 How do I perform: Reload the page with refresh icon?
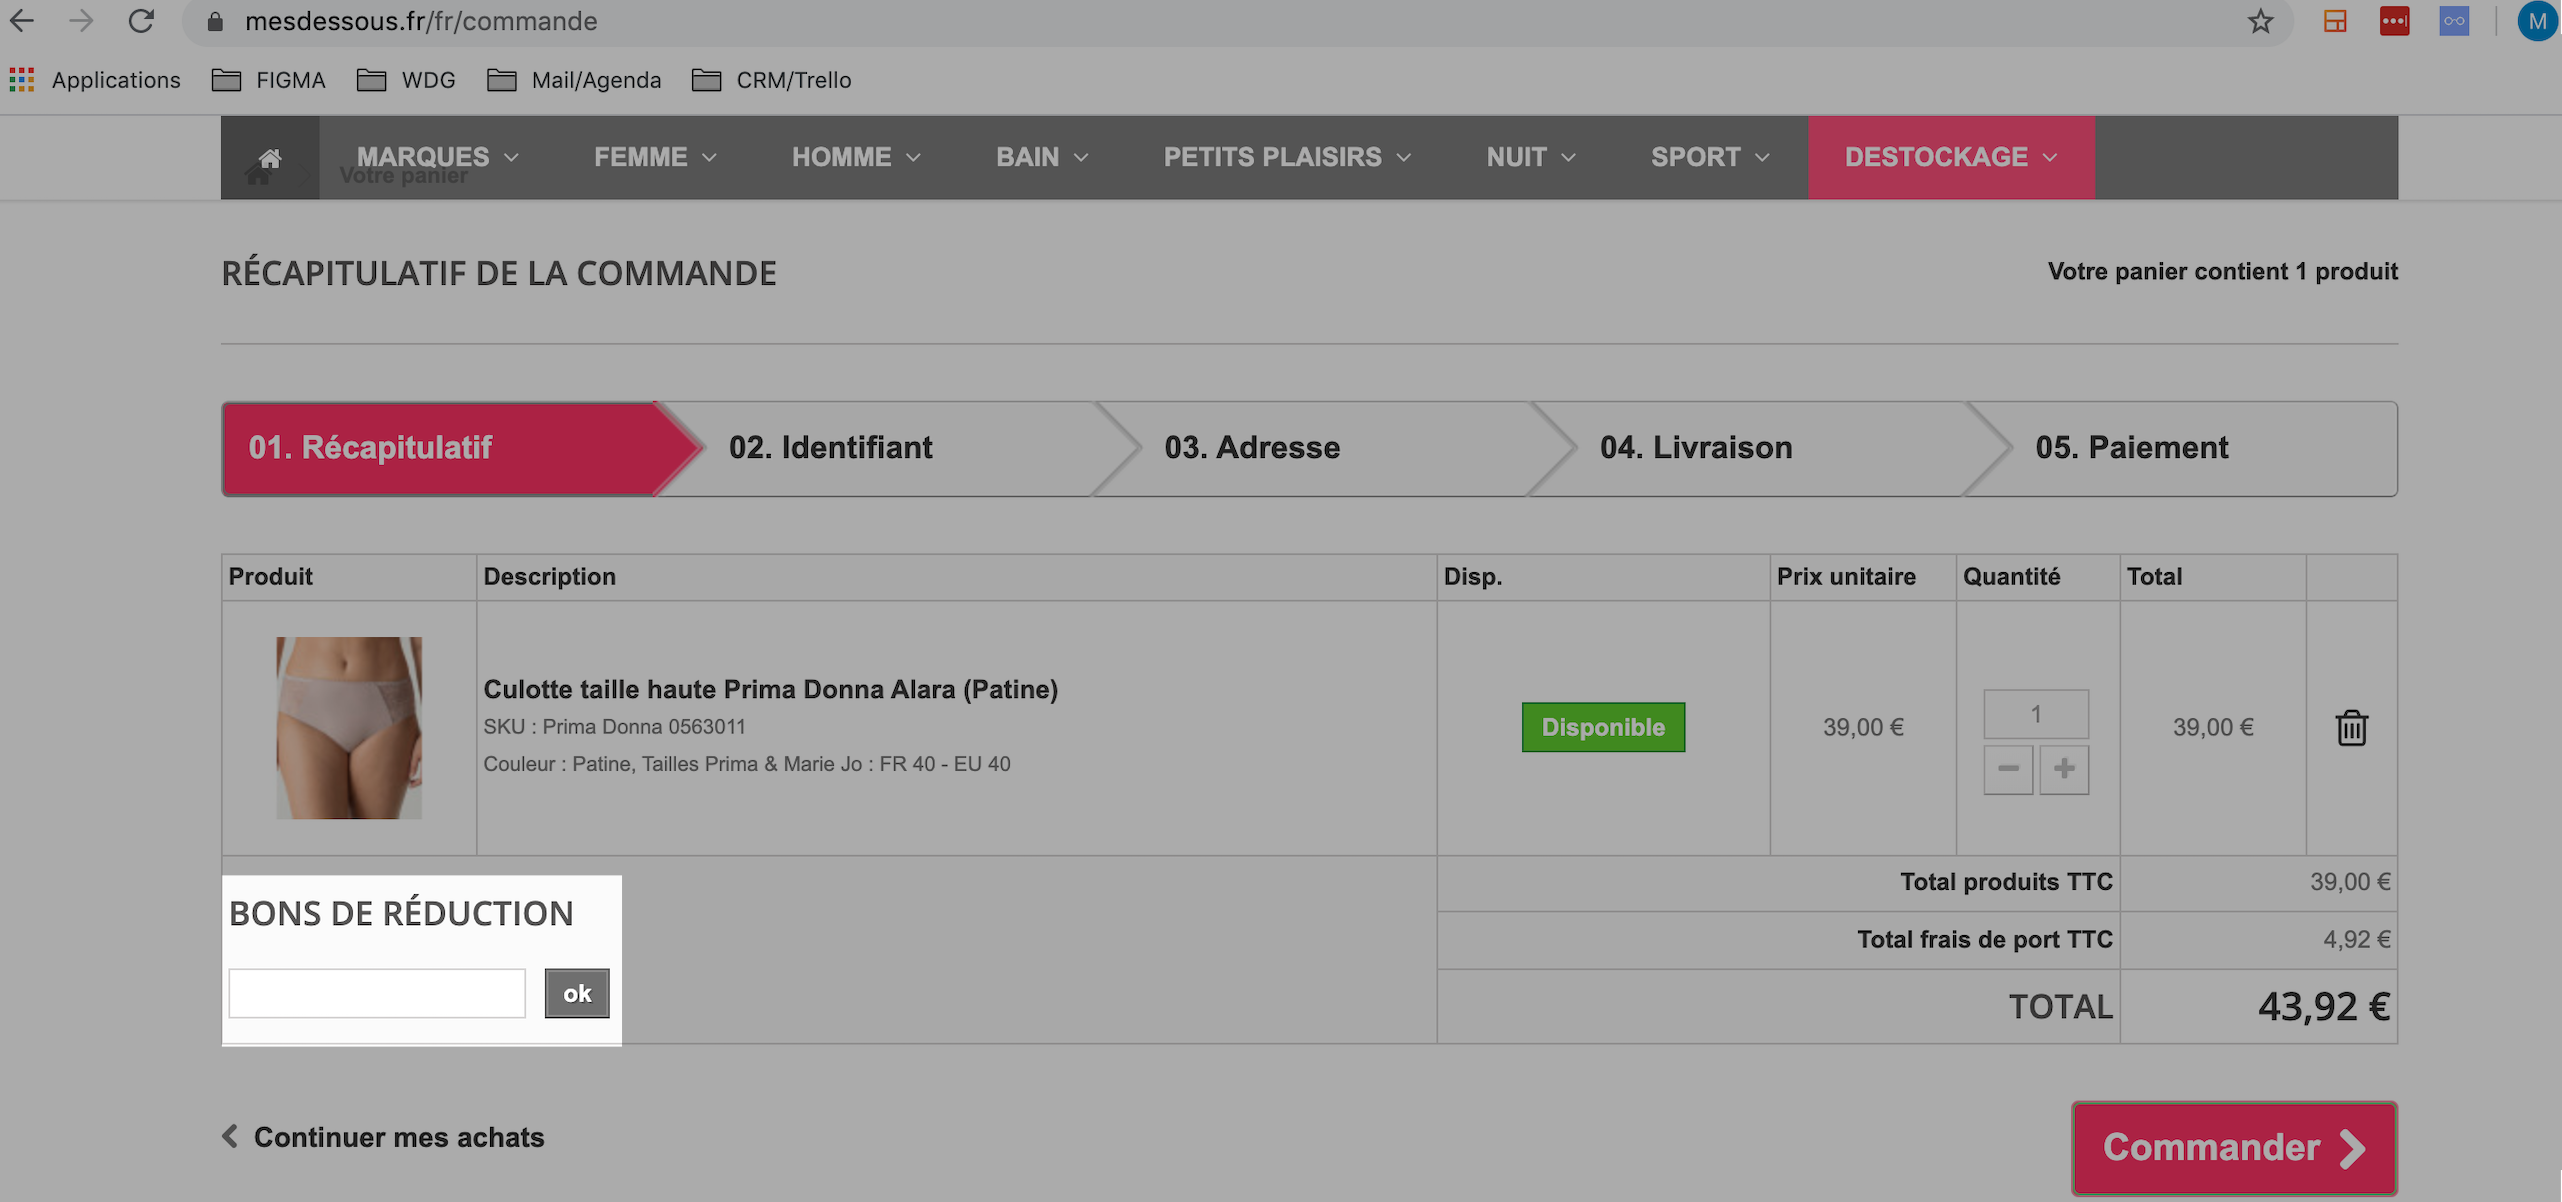(141, 21)
